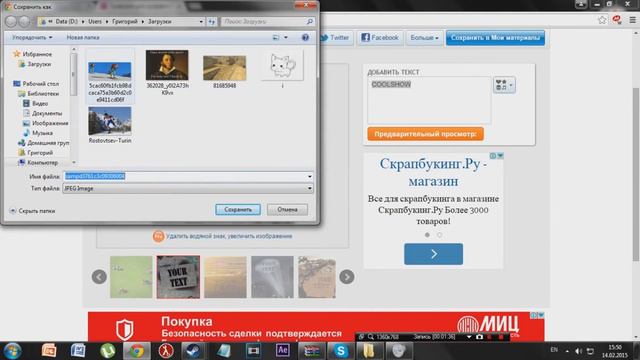Open uTorrent from the taskbar

pos(107,351)
